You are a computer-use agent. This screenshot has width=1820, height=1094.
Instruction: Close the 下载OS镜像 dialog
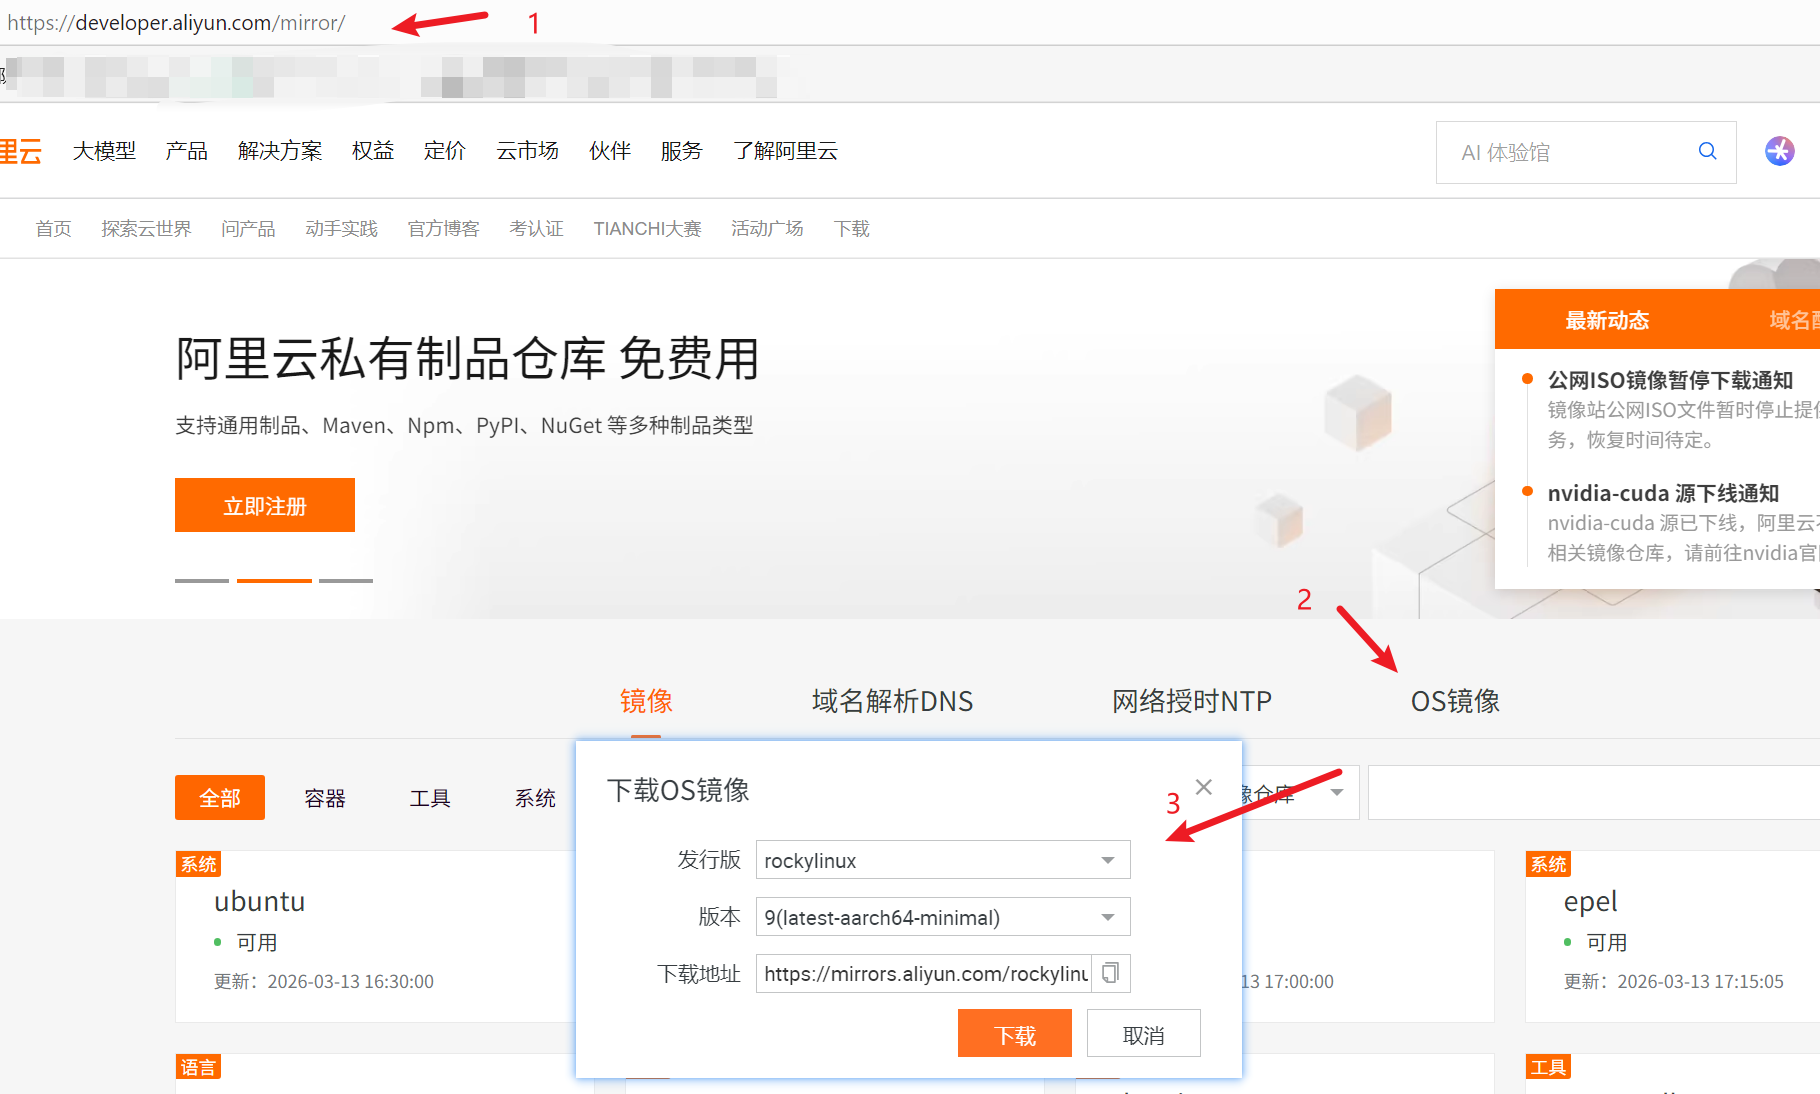click(1204, 787)
